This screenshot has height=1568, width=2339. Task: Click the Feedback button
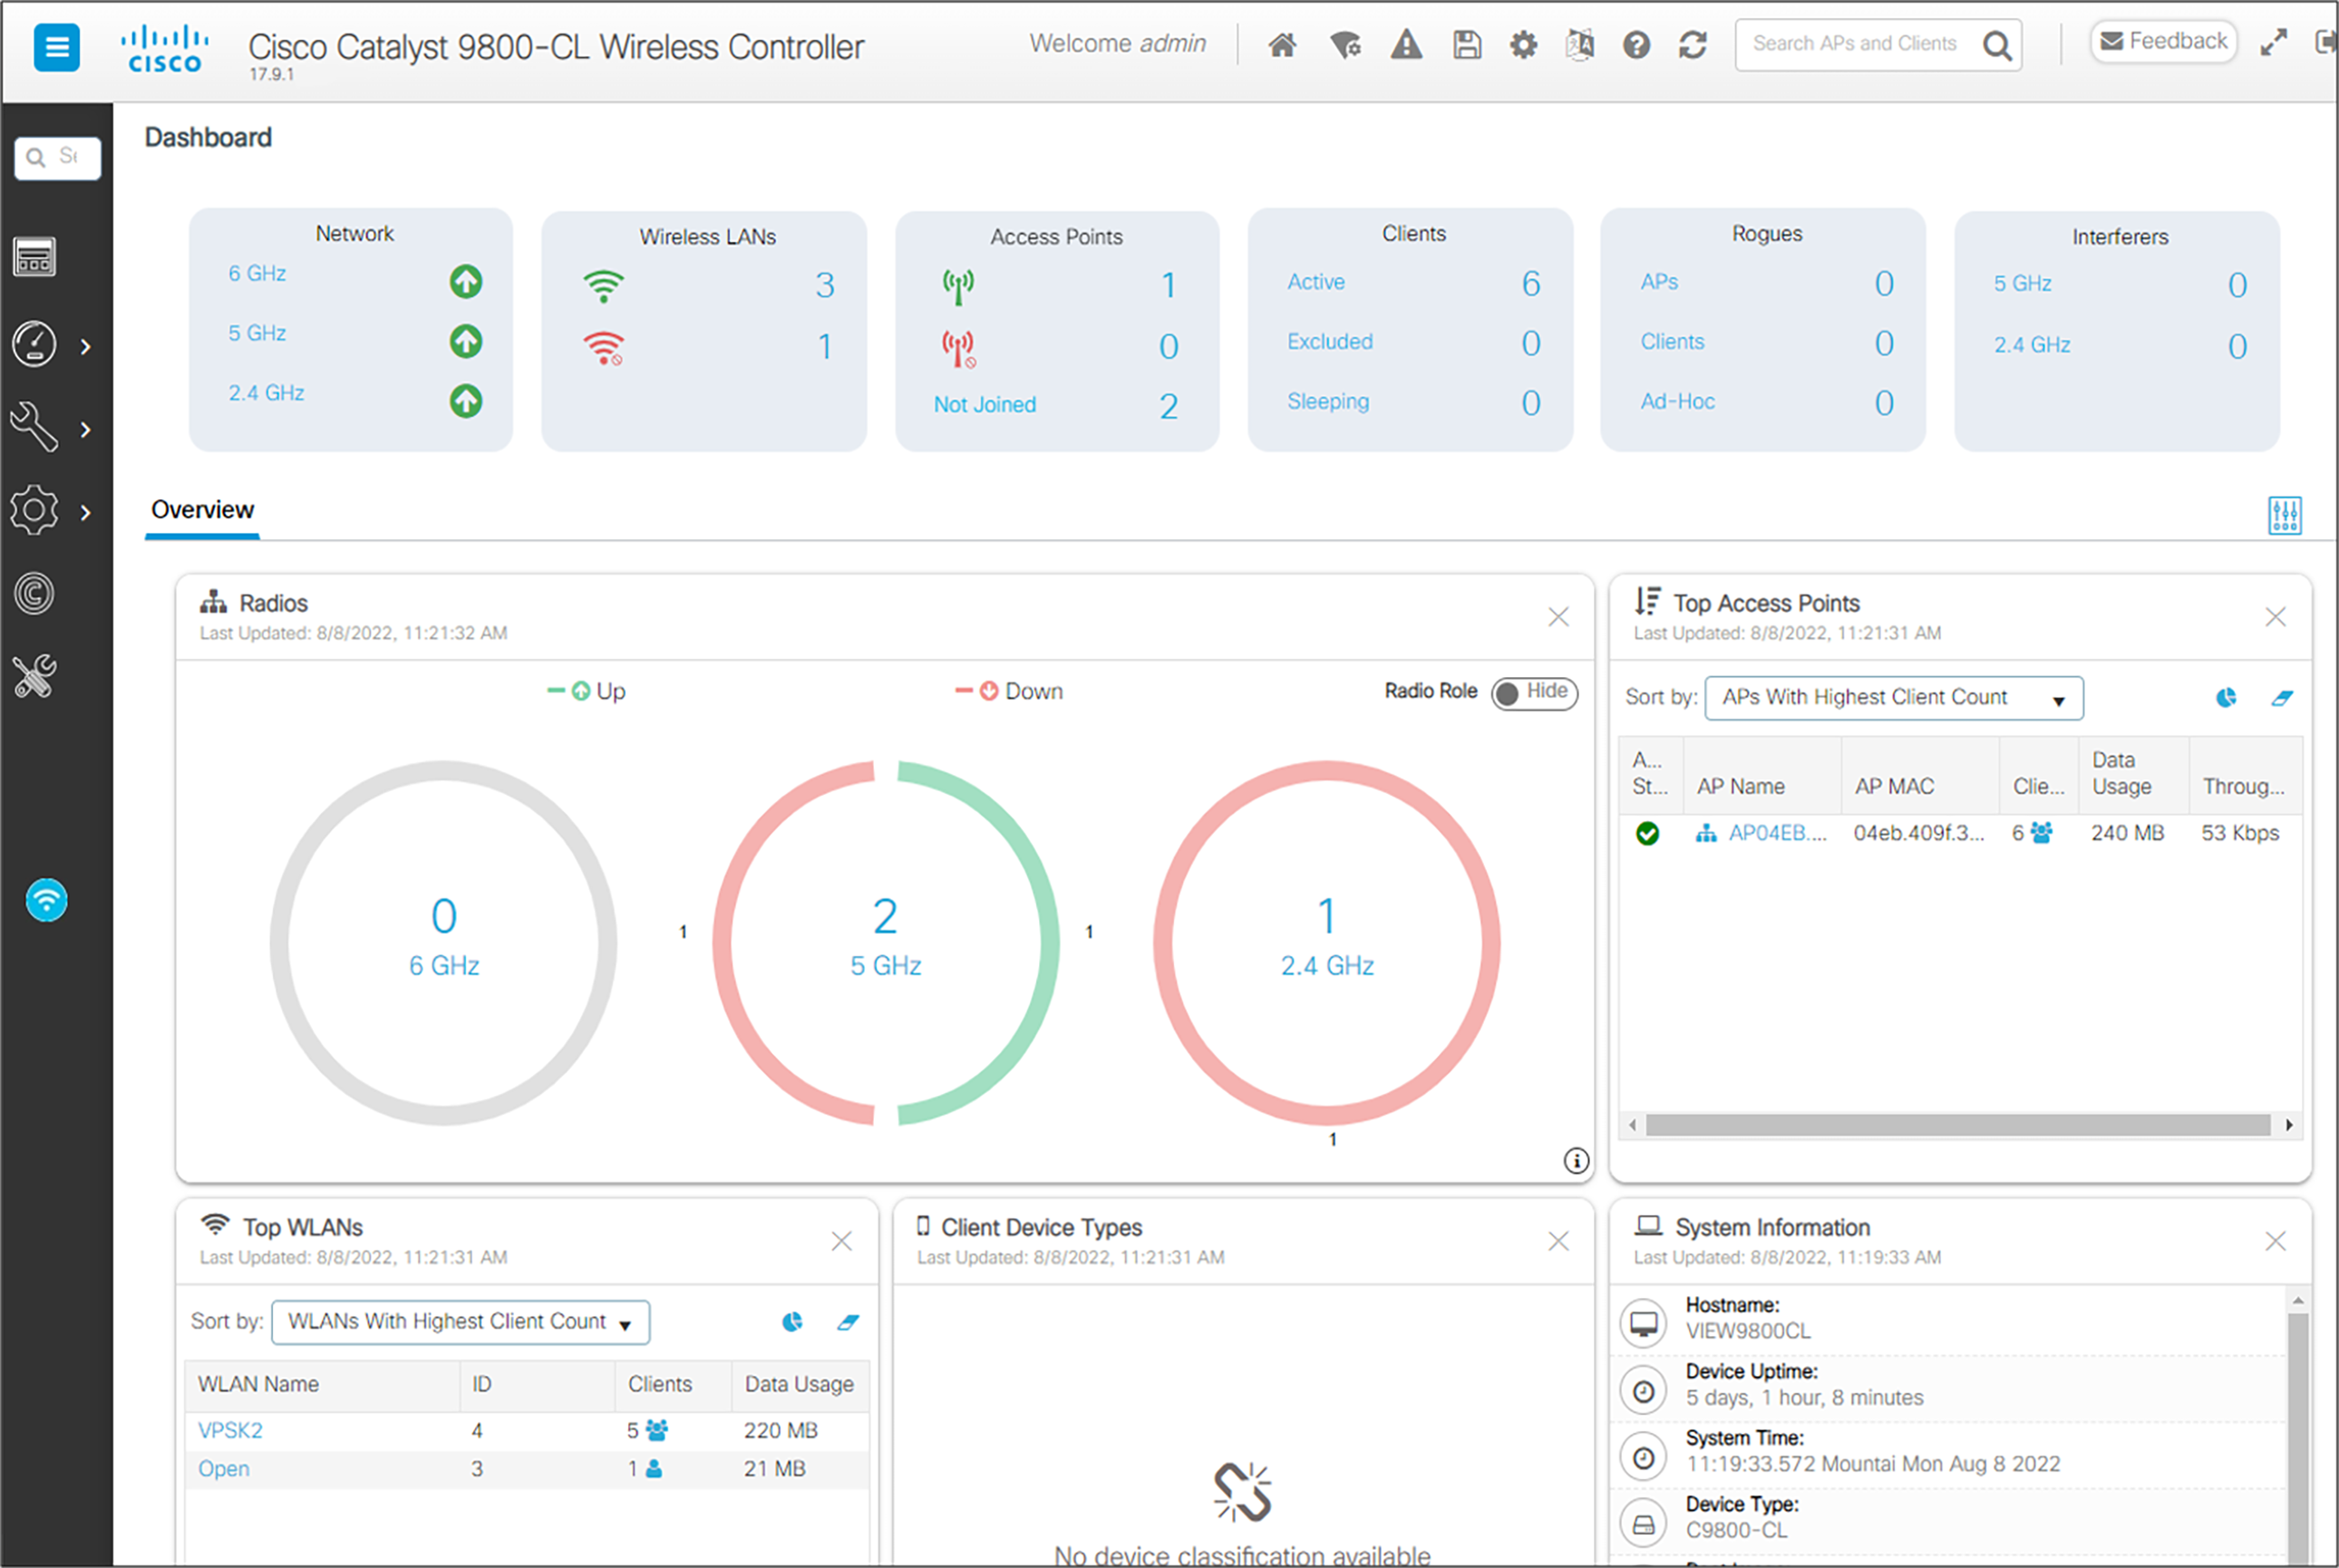tap(2164, 42)
